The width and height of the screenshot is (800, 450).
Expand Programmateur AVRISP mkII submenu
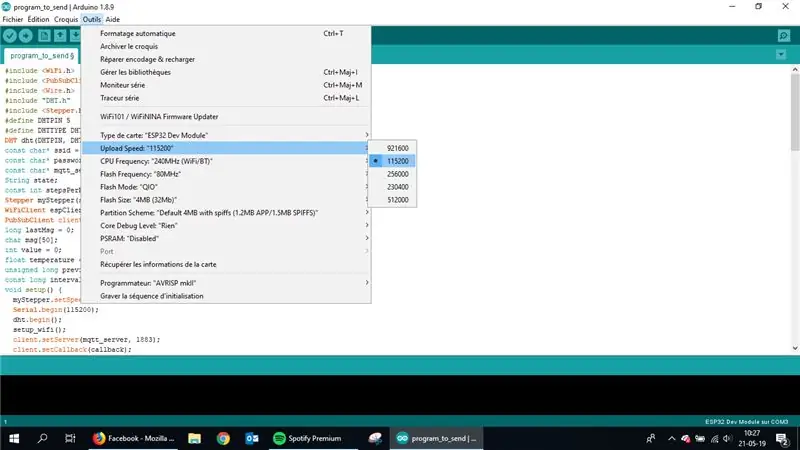click(x=226, y=283)
